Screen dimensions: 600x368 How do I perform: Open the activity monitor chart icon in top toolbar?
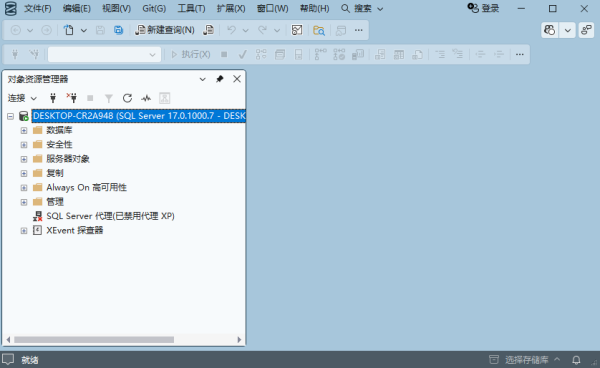tap(297, 30)
